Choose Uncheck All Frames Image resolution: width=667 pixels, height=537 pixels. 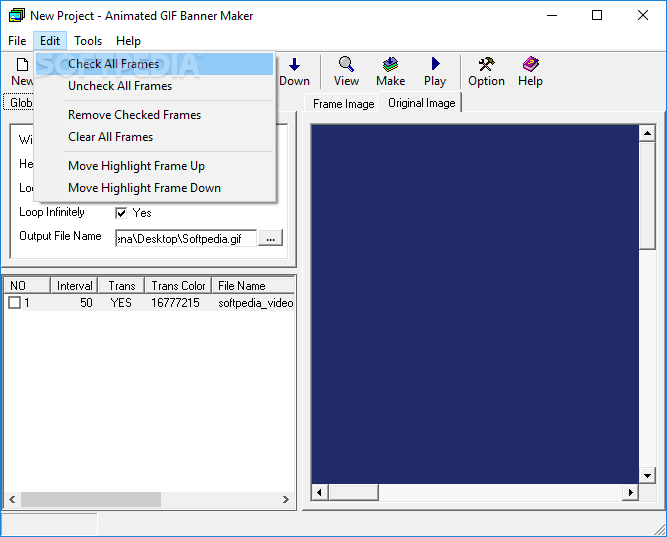tap(154, 86)
